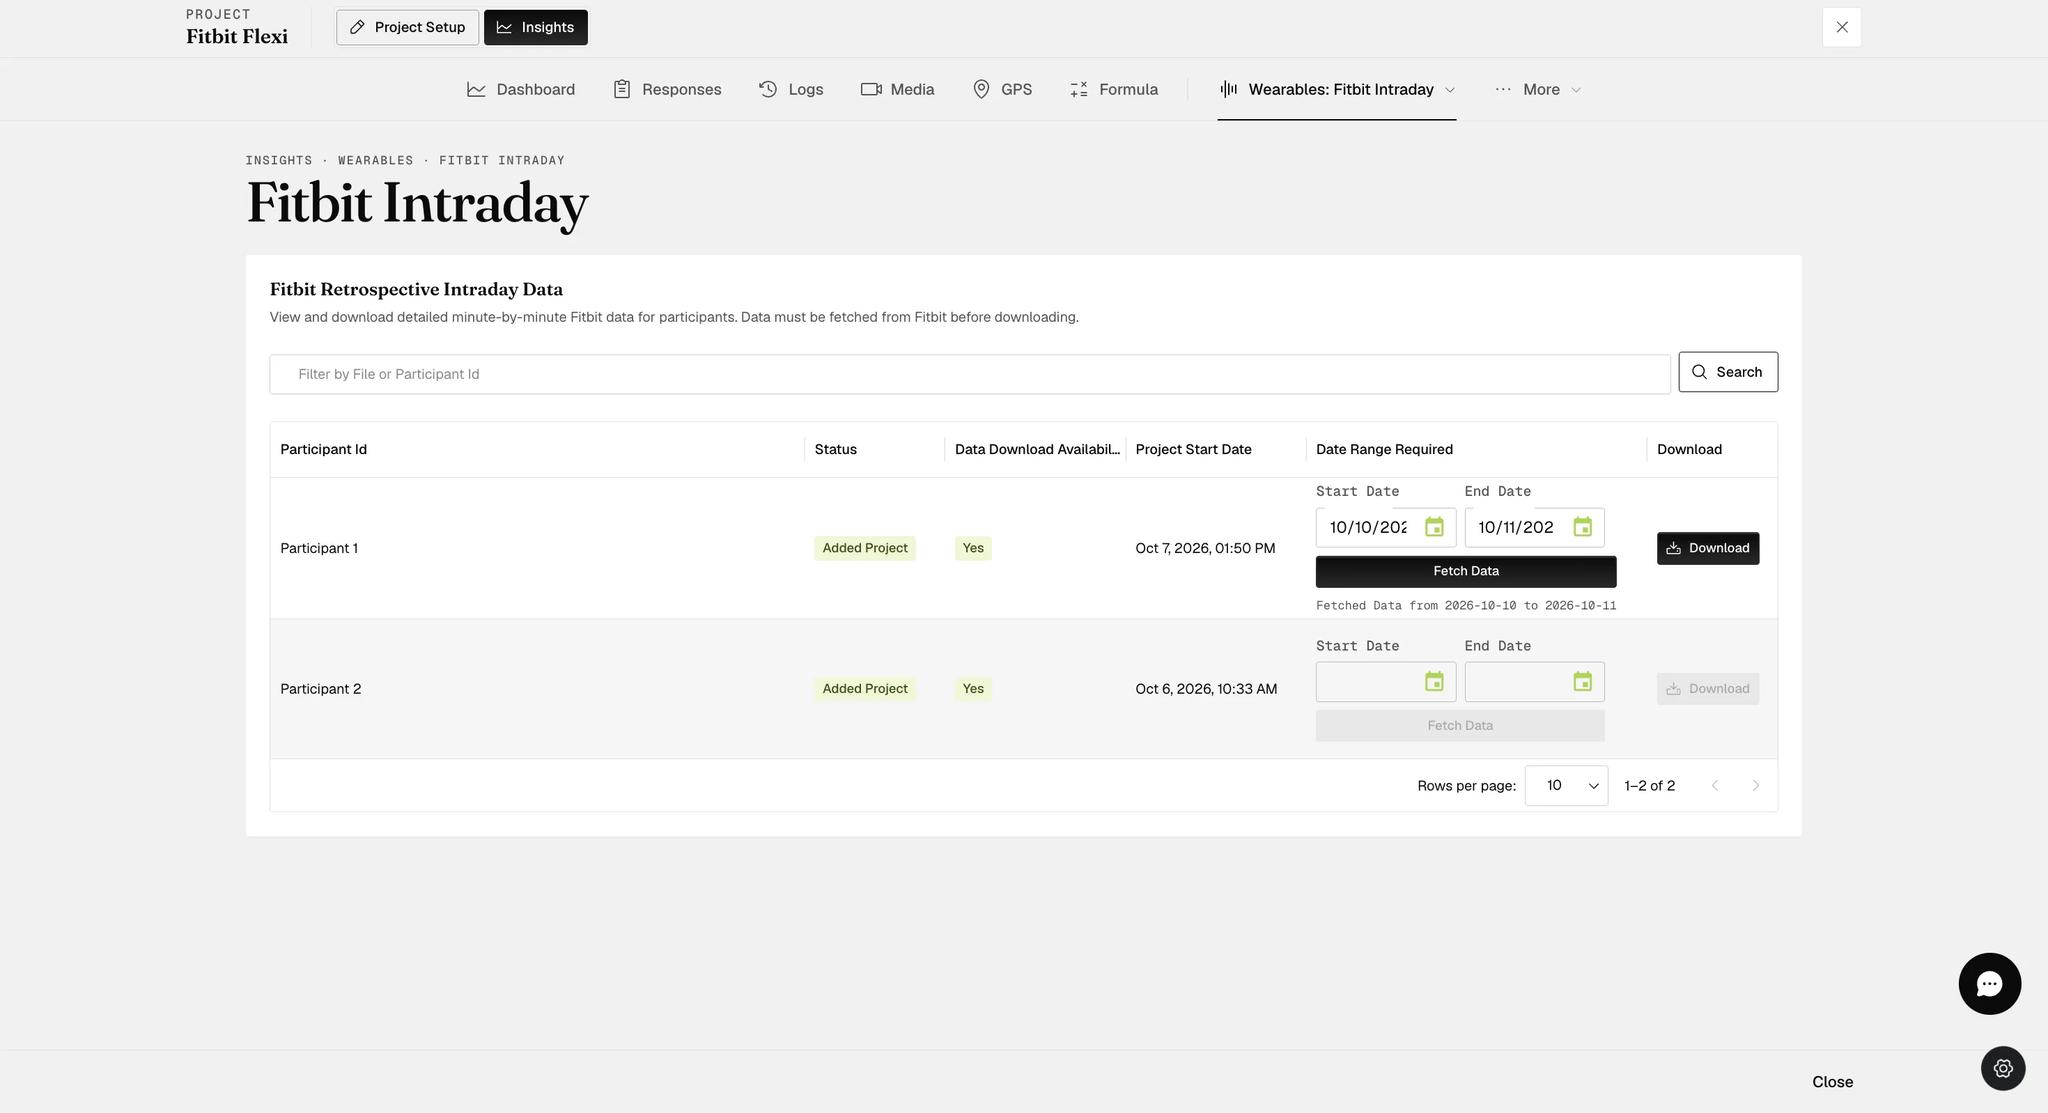This screenshot has height=1113, width=2048.
Task: Expand the Wearables: Fitbit Intraday dropdown
Action: pos(1337,90)
